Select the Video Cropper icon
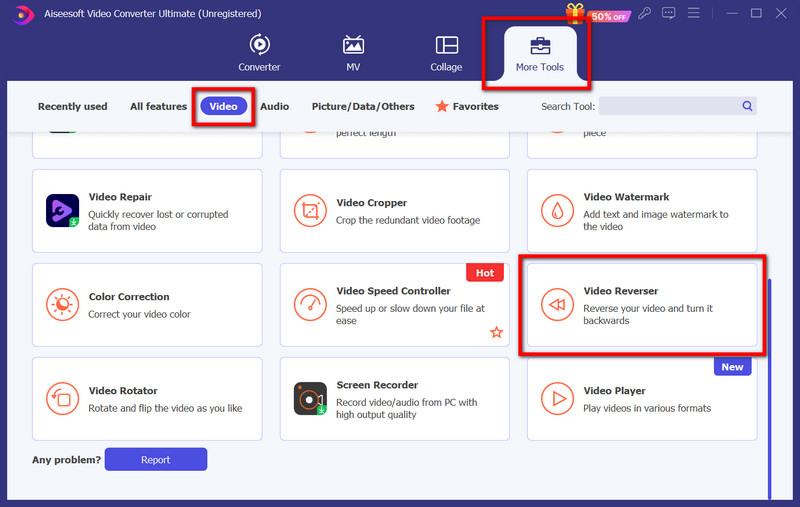The image size is (800, 507). point(310,211)
